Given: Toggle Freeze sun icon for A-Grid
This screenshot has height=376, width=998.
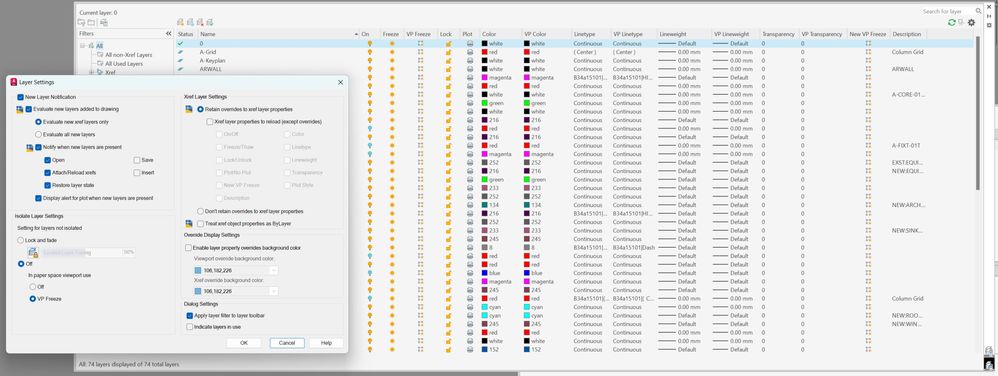Looking at the screenshot, I should coord(392,52).
